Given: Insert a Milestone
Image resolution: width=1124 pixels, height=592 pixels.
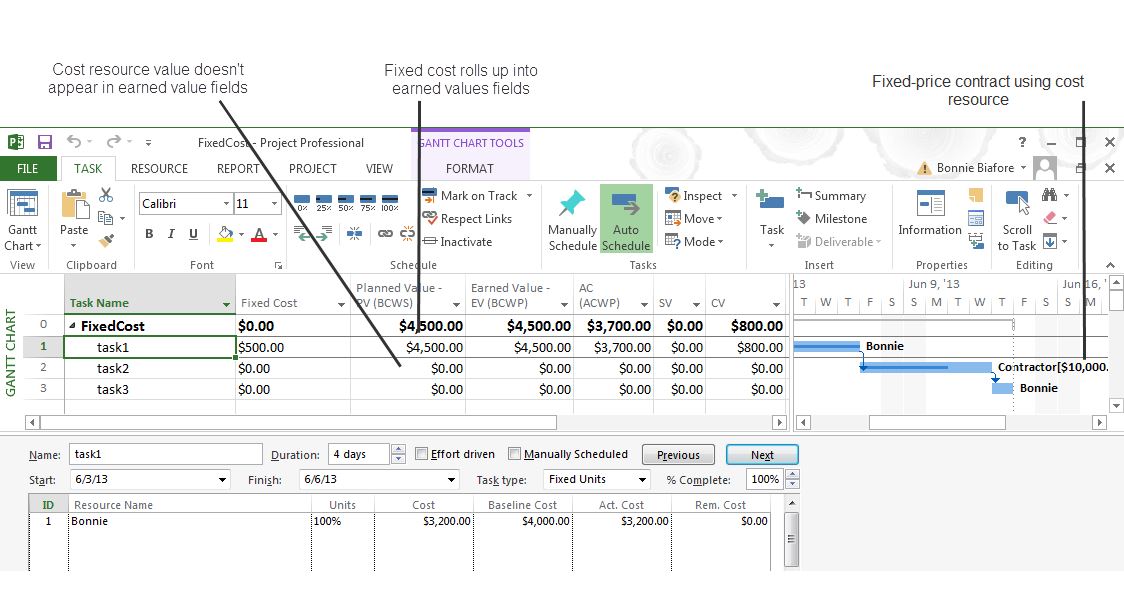Looking at the screenshot, I should pos(832,218).
